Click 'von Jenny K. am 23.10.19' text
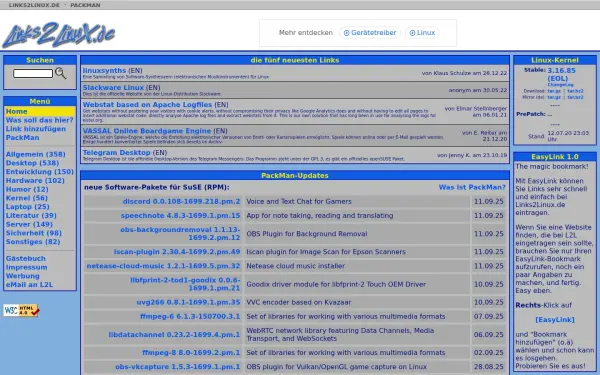The width and height of the screenshot is (600, 375). coord(472,155)
